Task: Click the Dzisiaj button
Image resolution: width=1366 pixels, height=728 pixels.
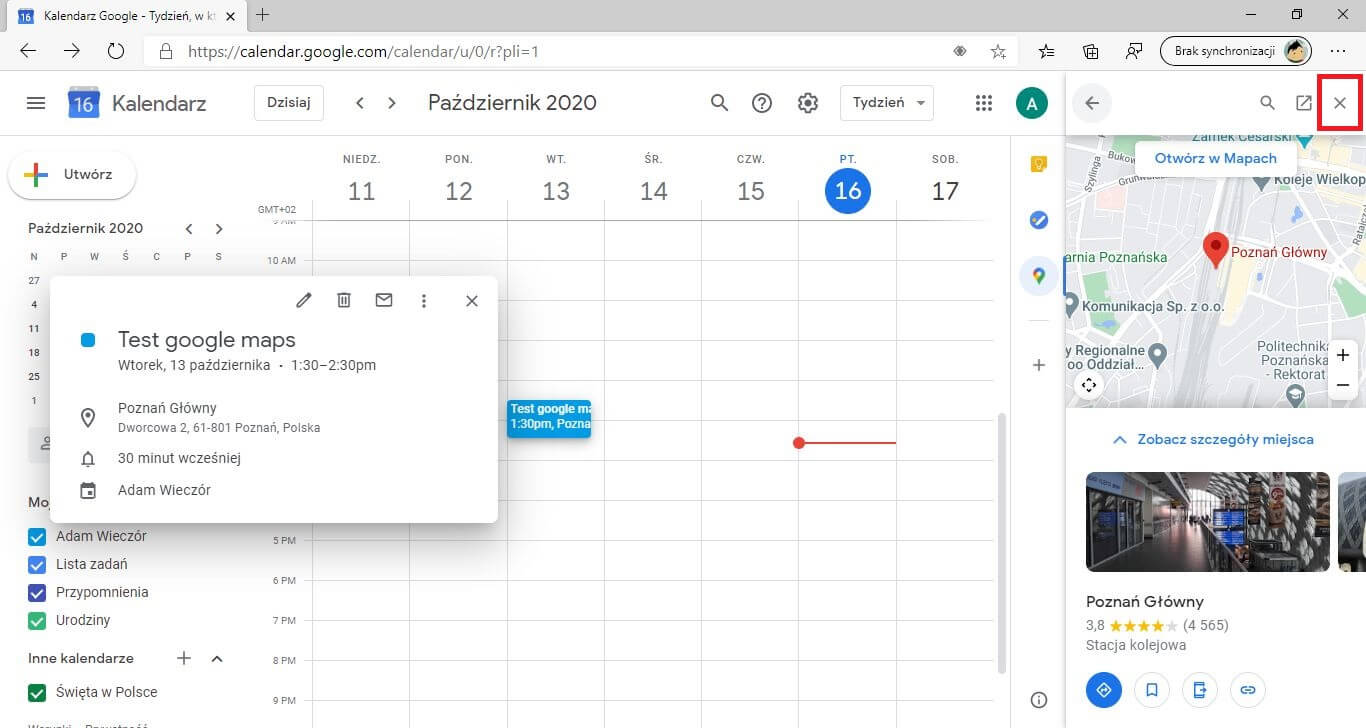Action: [x=289, y=103]
